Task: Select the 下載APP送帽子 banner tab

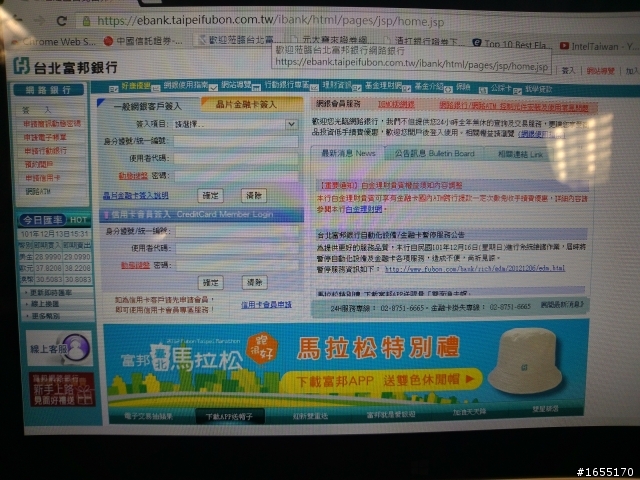Action: (229, 416)
